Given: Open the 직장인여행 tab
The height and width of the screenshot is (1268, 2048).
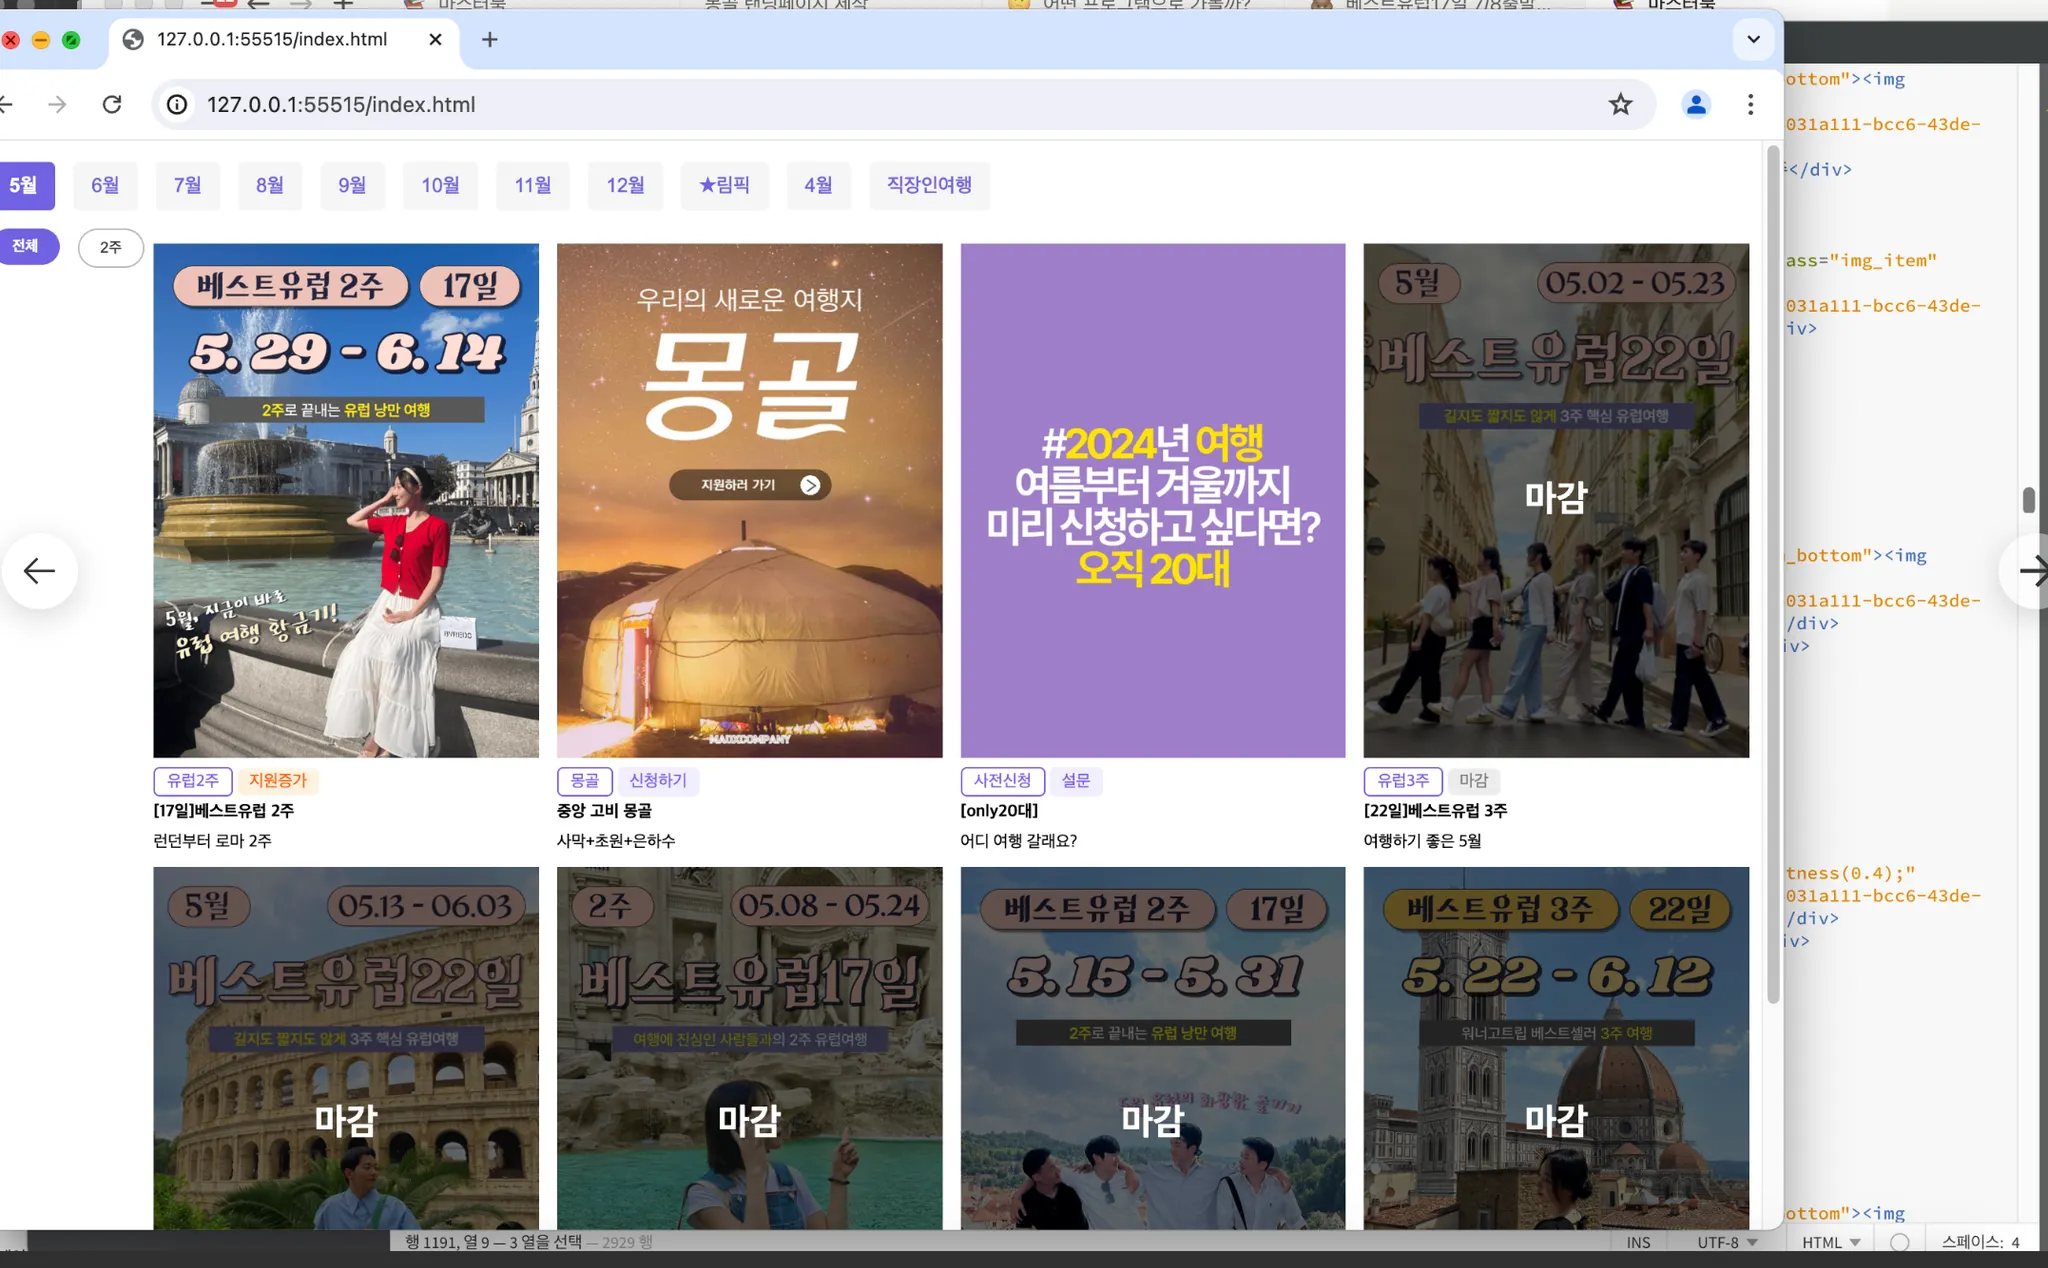Looking at the screenshot, I should coord(928,185).
